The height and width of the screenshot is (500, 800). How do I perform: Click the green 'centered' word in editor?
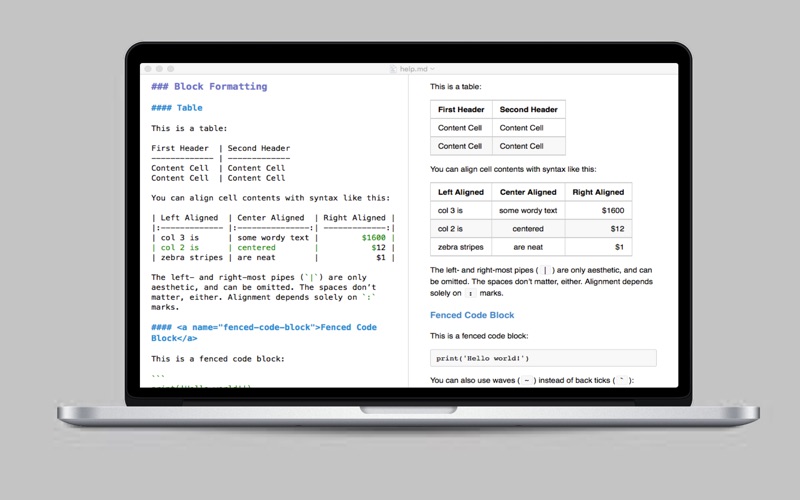tap(256, 247)
